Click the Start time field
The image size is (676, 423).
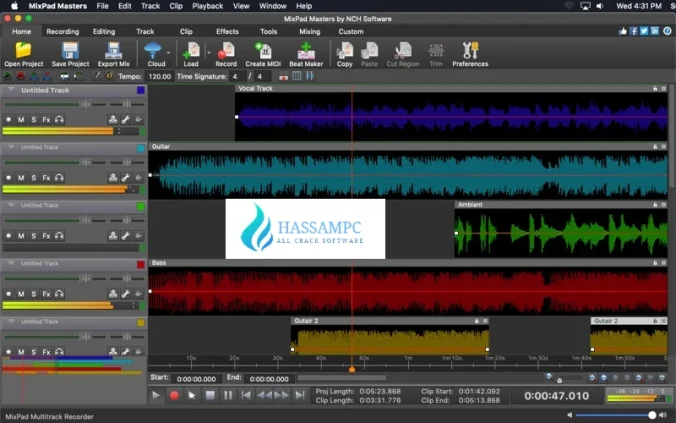click(196, 379)
